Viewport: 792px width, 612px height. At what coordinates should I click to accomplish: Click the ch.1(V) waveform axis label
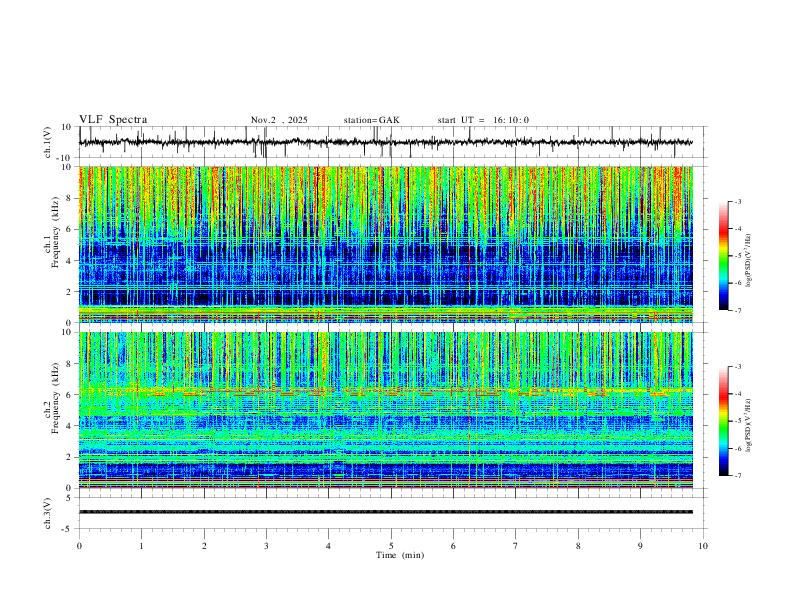click(x=48, y=142)
